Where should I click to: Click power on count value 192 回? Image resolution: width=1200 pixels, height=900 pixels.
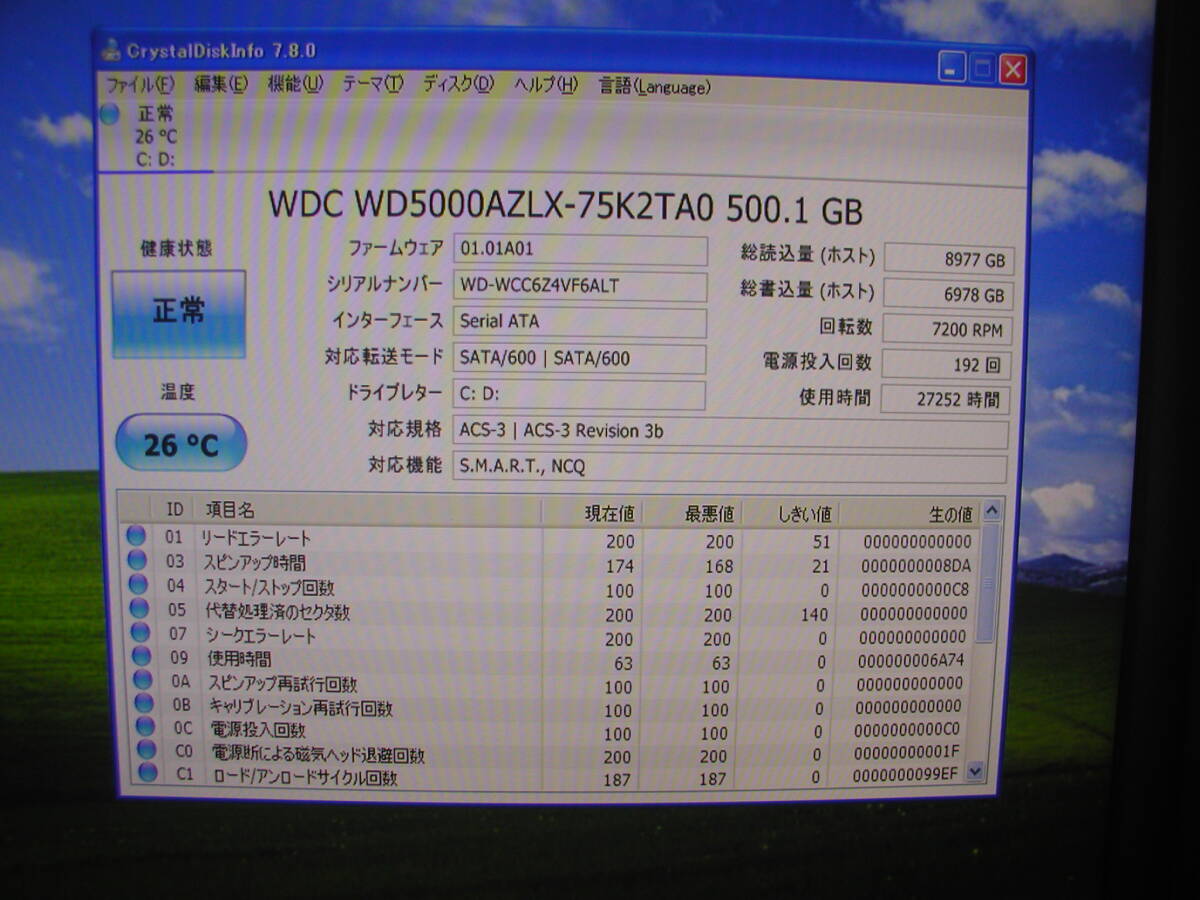tap(946, 364)
